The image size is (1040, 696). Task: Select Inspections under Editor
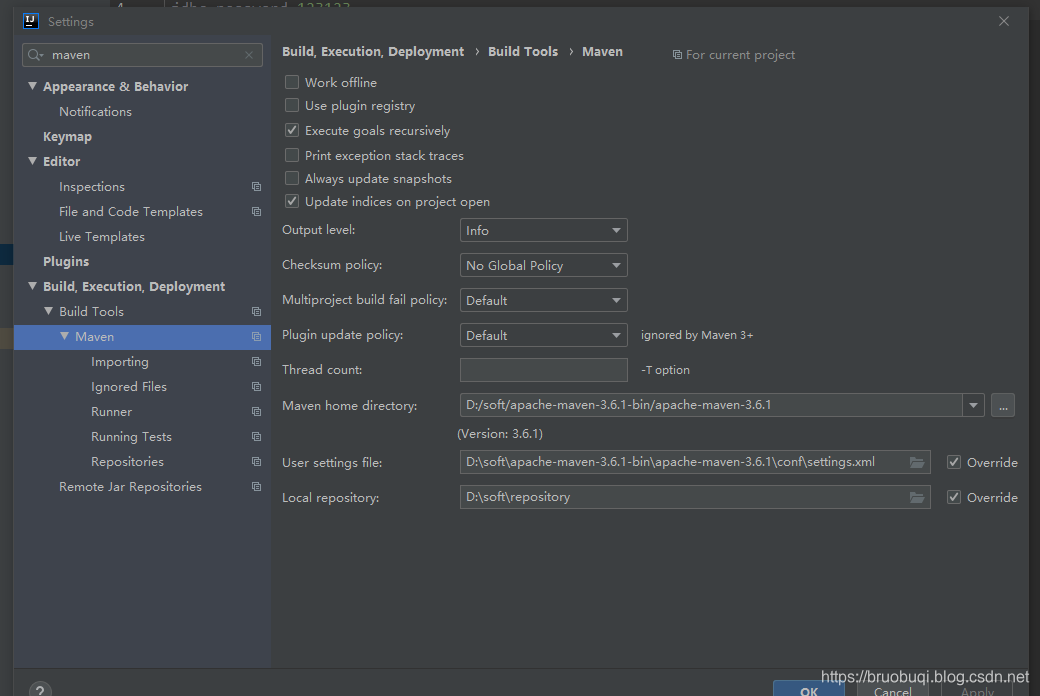[x=92, y=187]
